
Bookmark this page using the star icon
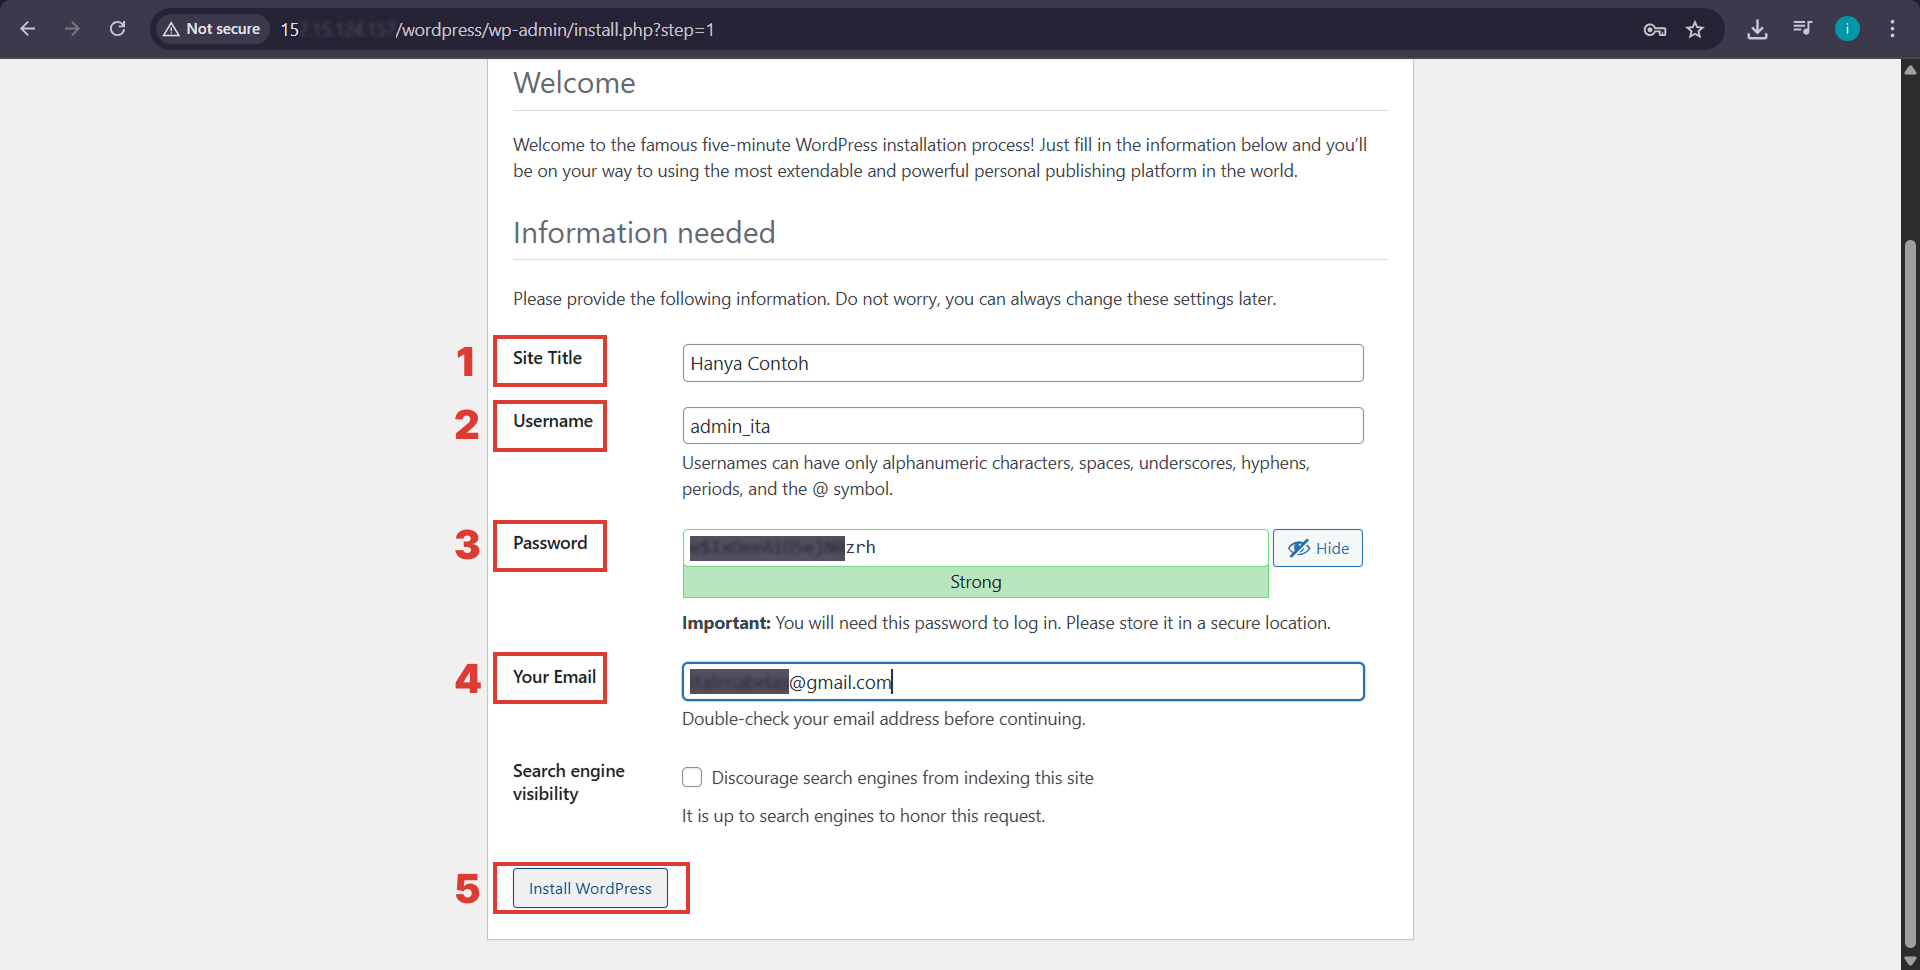[1696, 29]
